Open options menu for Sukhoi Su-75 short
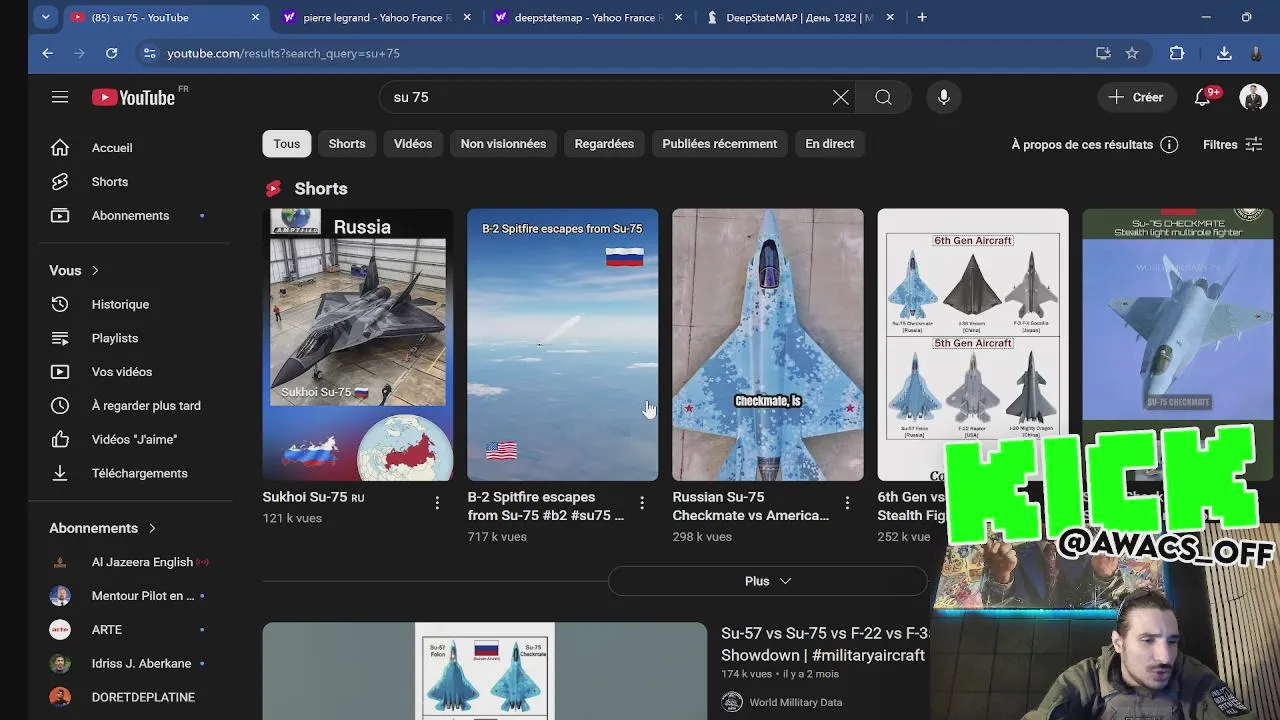 point(437,503)
